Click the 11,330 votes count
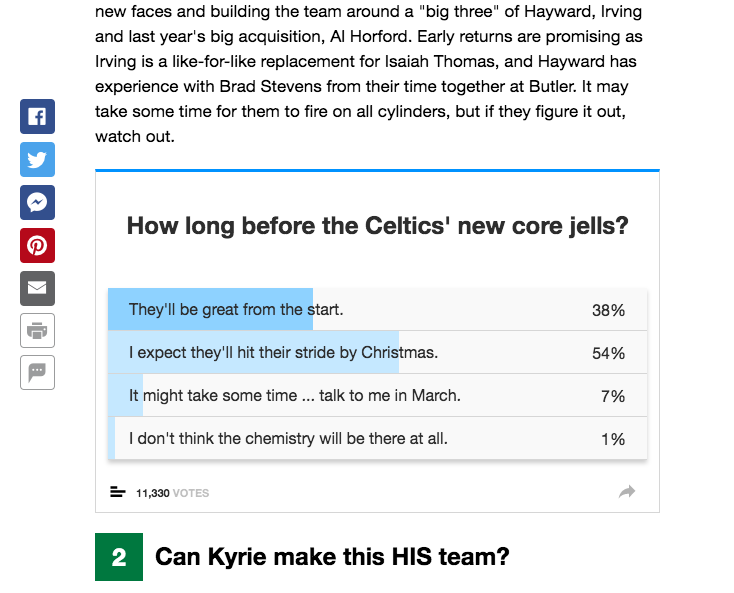734x593 pixels. [x=172, y=493]
